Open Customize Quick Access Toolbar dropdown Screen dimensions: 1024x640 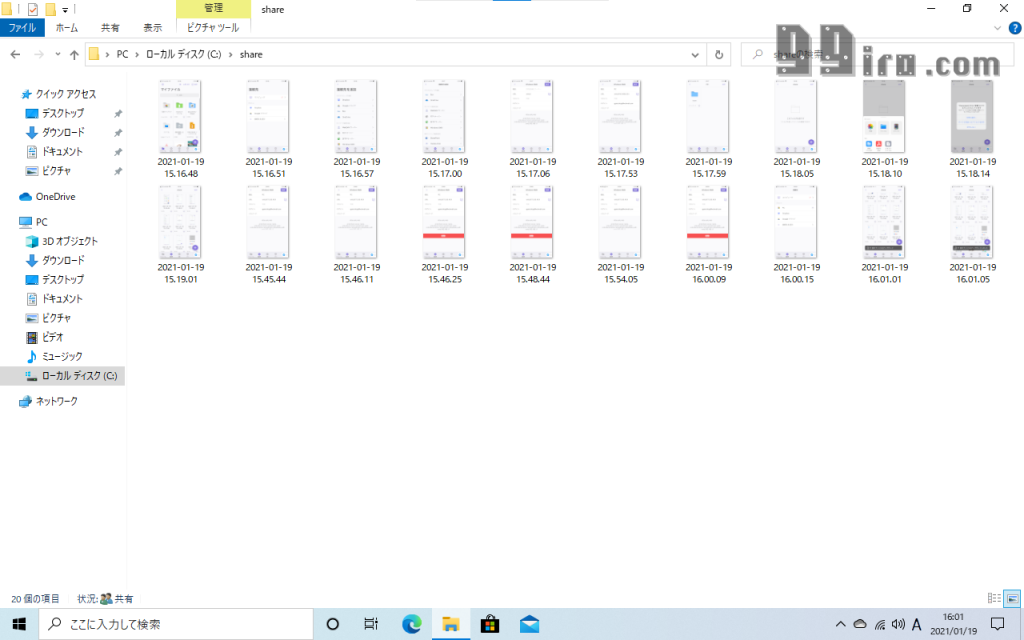point(66,9)
